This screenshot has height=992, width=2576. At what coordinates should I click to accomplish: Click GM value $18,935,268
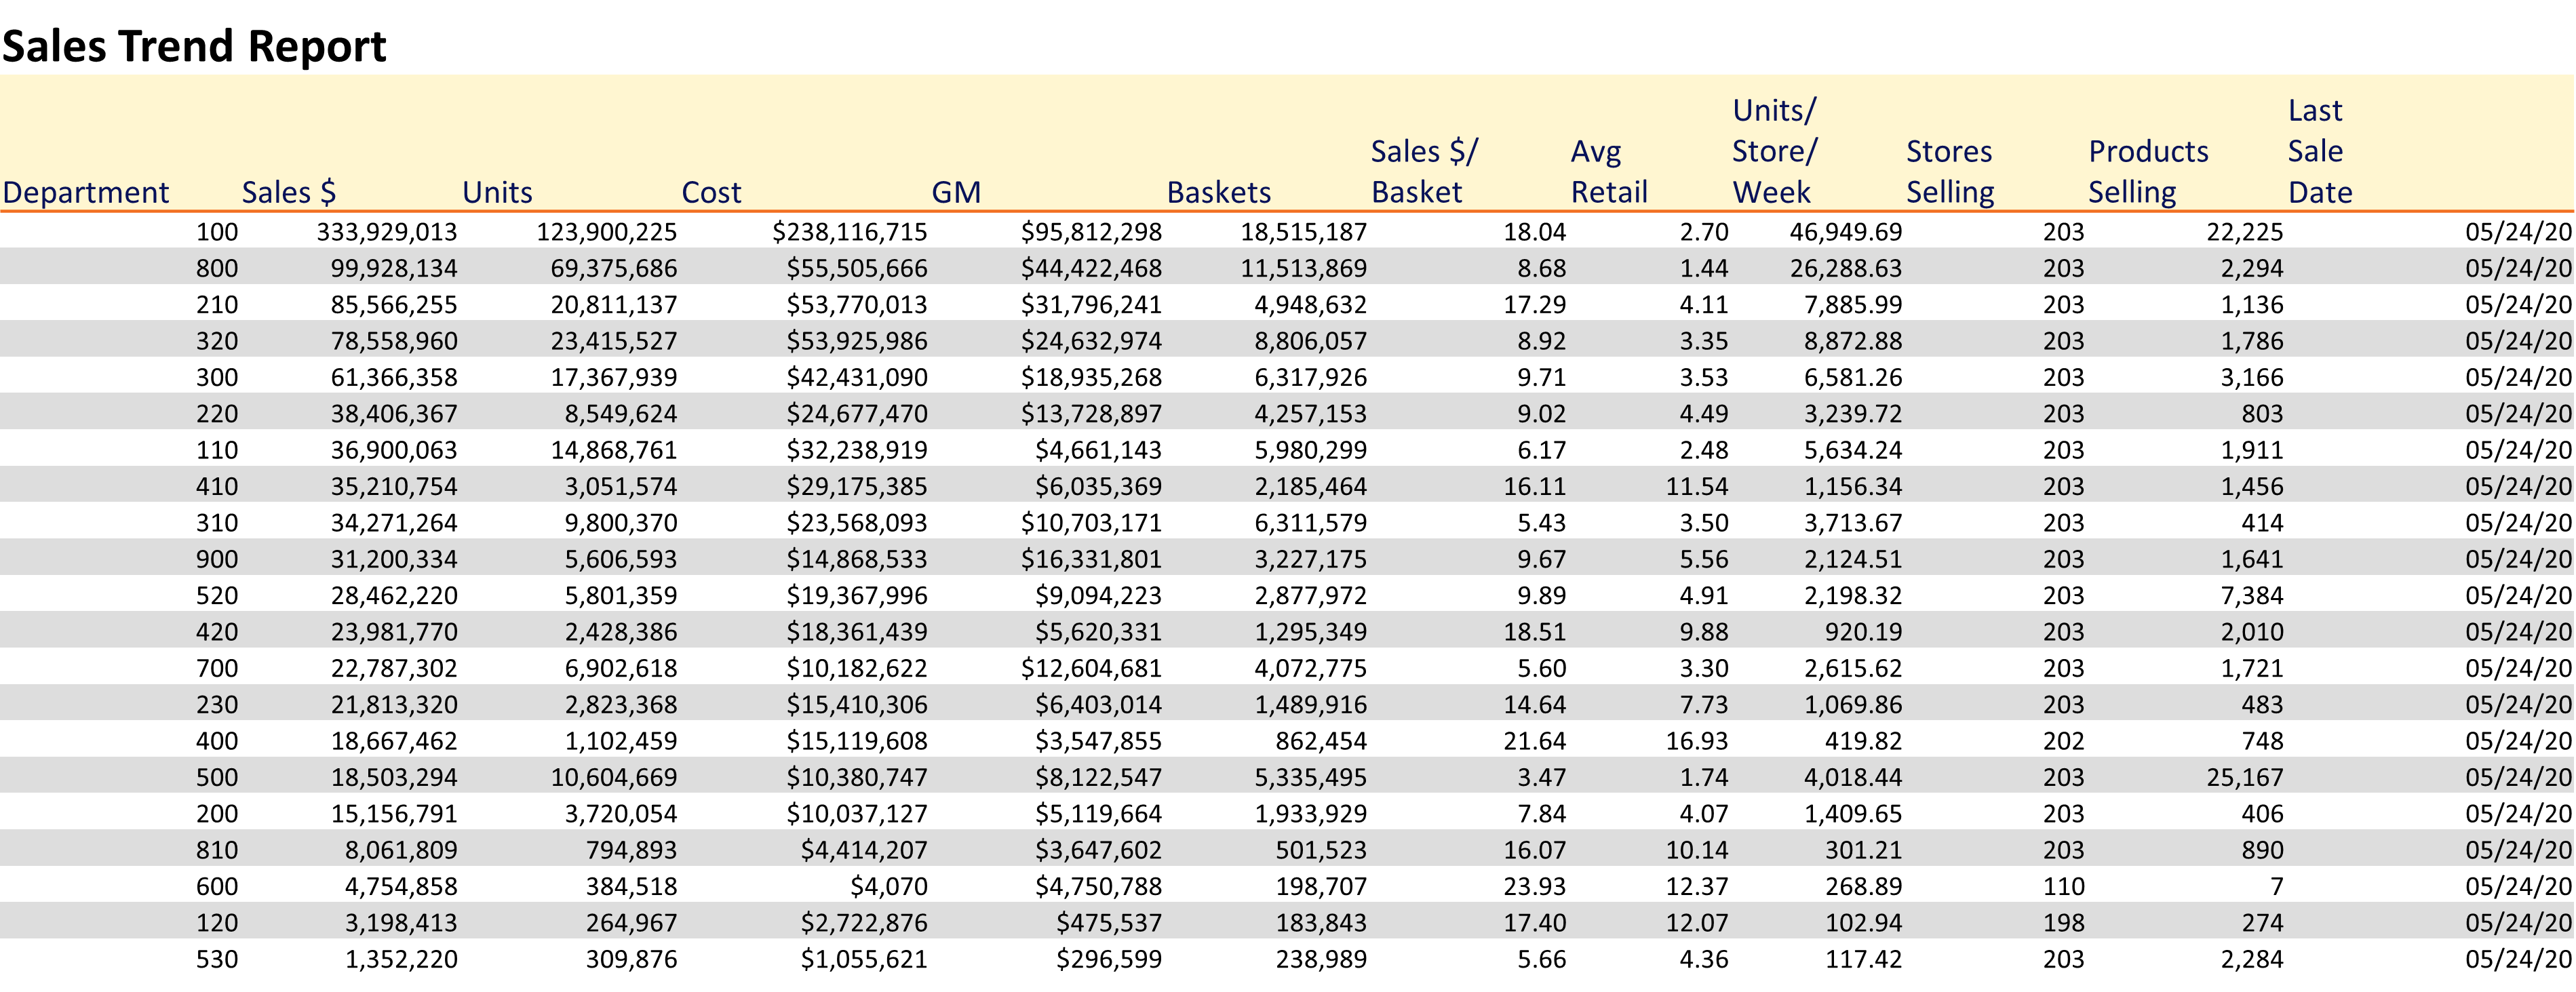(1091, 377)
